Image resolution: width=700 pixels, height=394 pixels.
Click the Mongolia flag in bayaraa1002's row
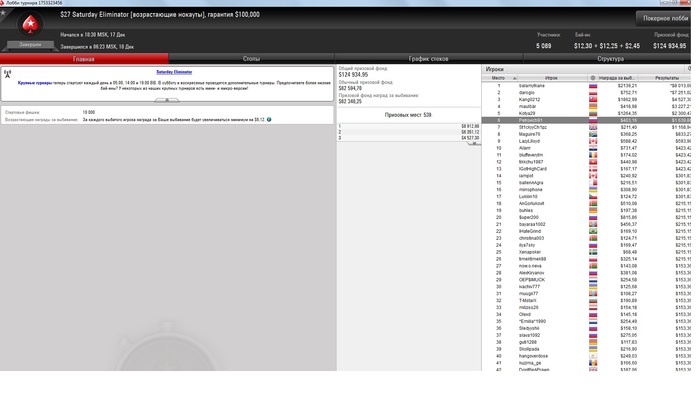[593, 224]
